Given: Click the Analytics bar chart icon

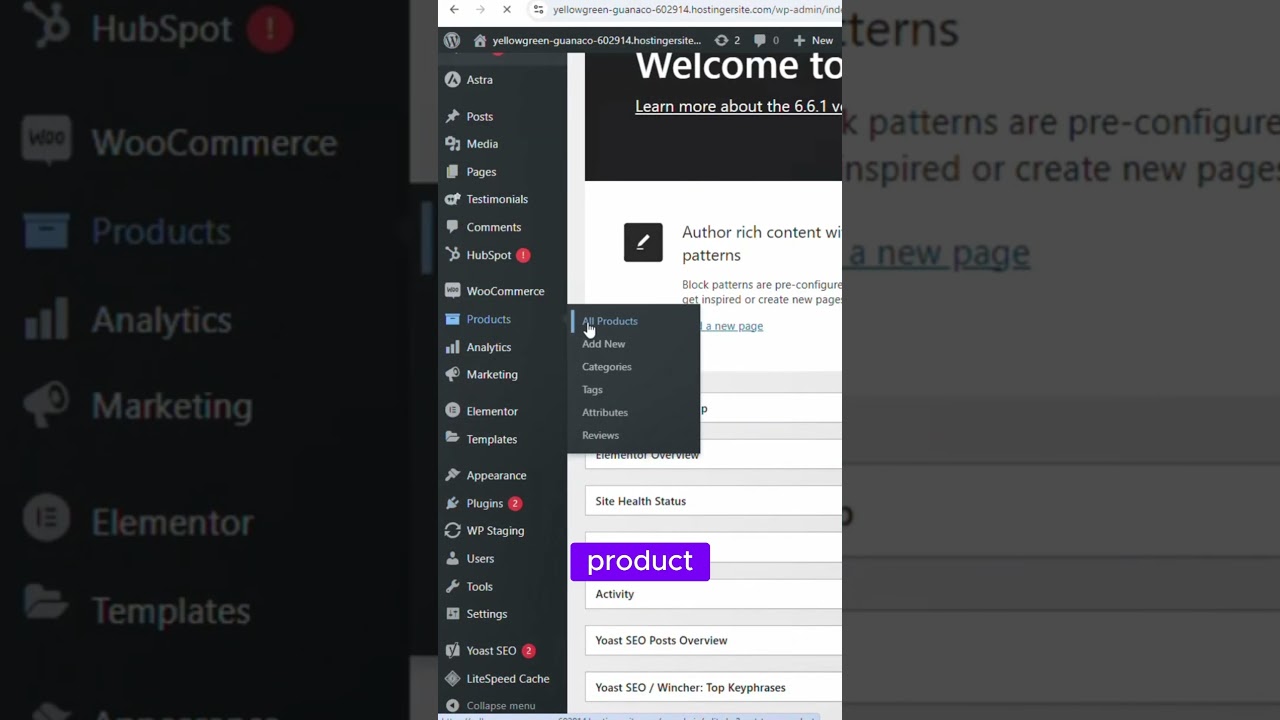Looking at the screenshot, I should [x=453, y=347].
